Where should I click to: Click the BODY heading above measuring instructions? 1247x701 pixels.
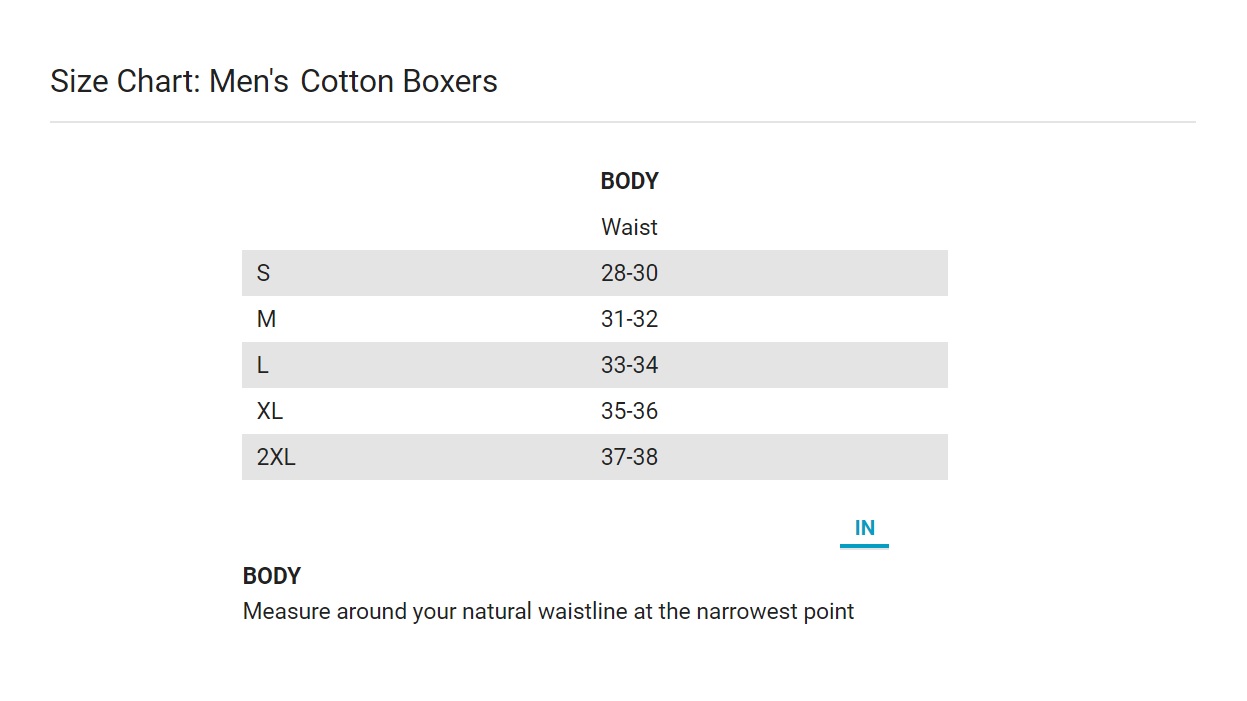272,576
